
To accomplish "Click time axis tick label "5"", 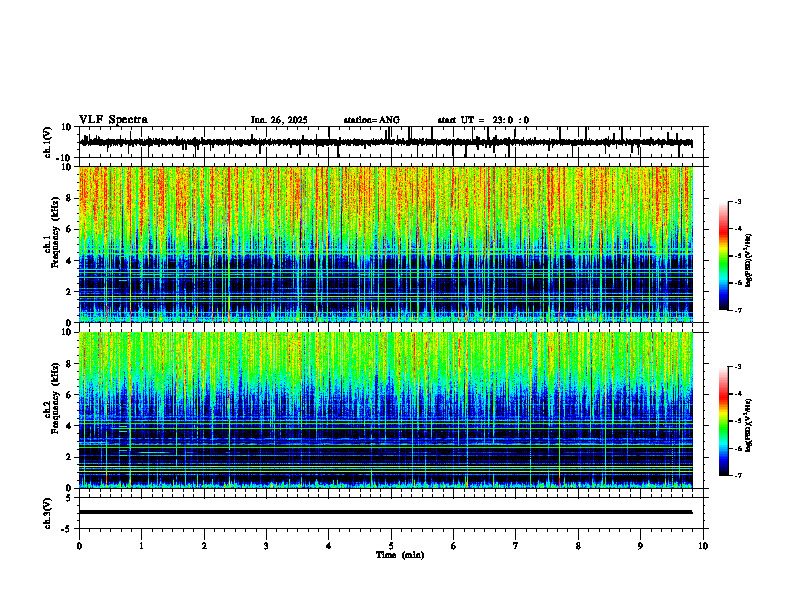I will coord(391,546).
